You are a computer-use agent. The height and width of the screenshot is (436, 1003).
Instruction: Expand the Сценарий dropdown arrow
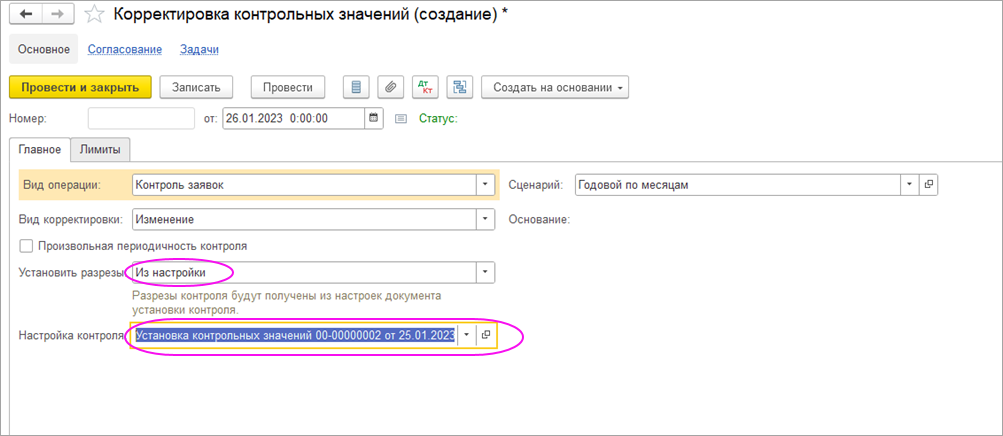click(x=909, y=185)
